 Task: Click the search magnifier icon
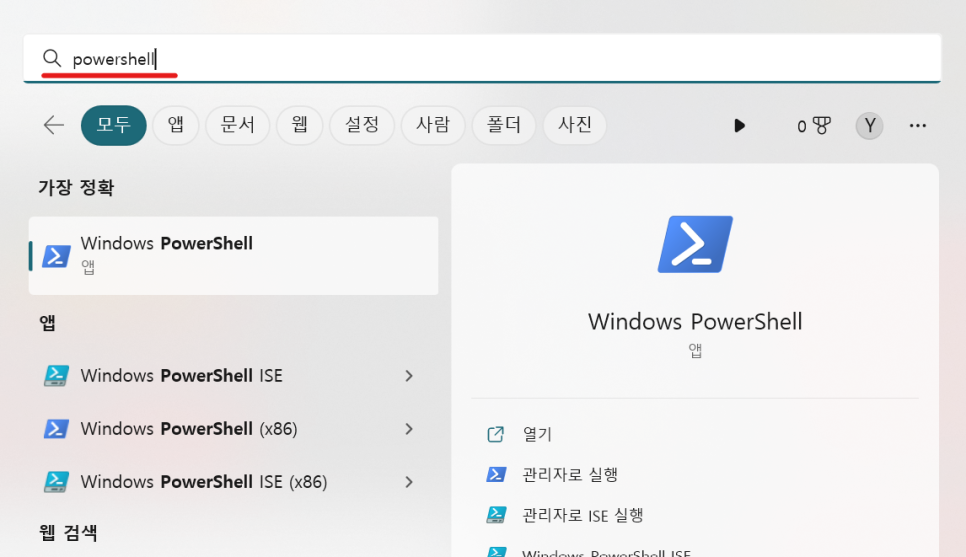[52, 59]
